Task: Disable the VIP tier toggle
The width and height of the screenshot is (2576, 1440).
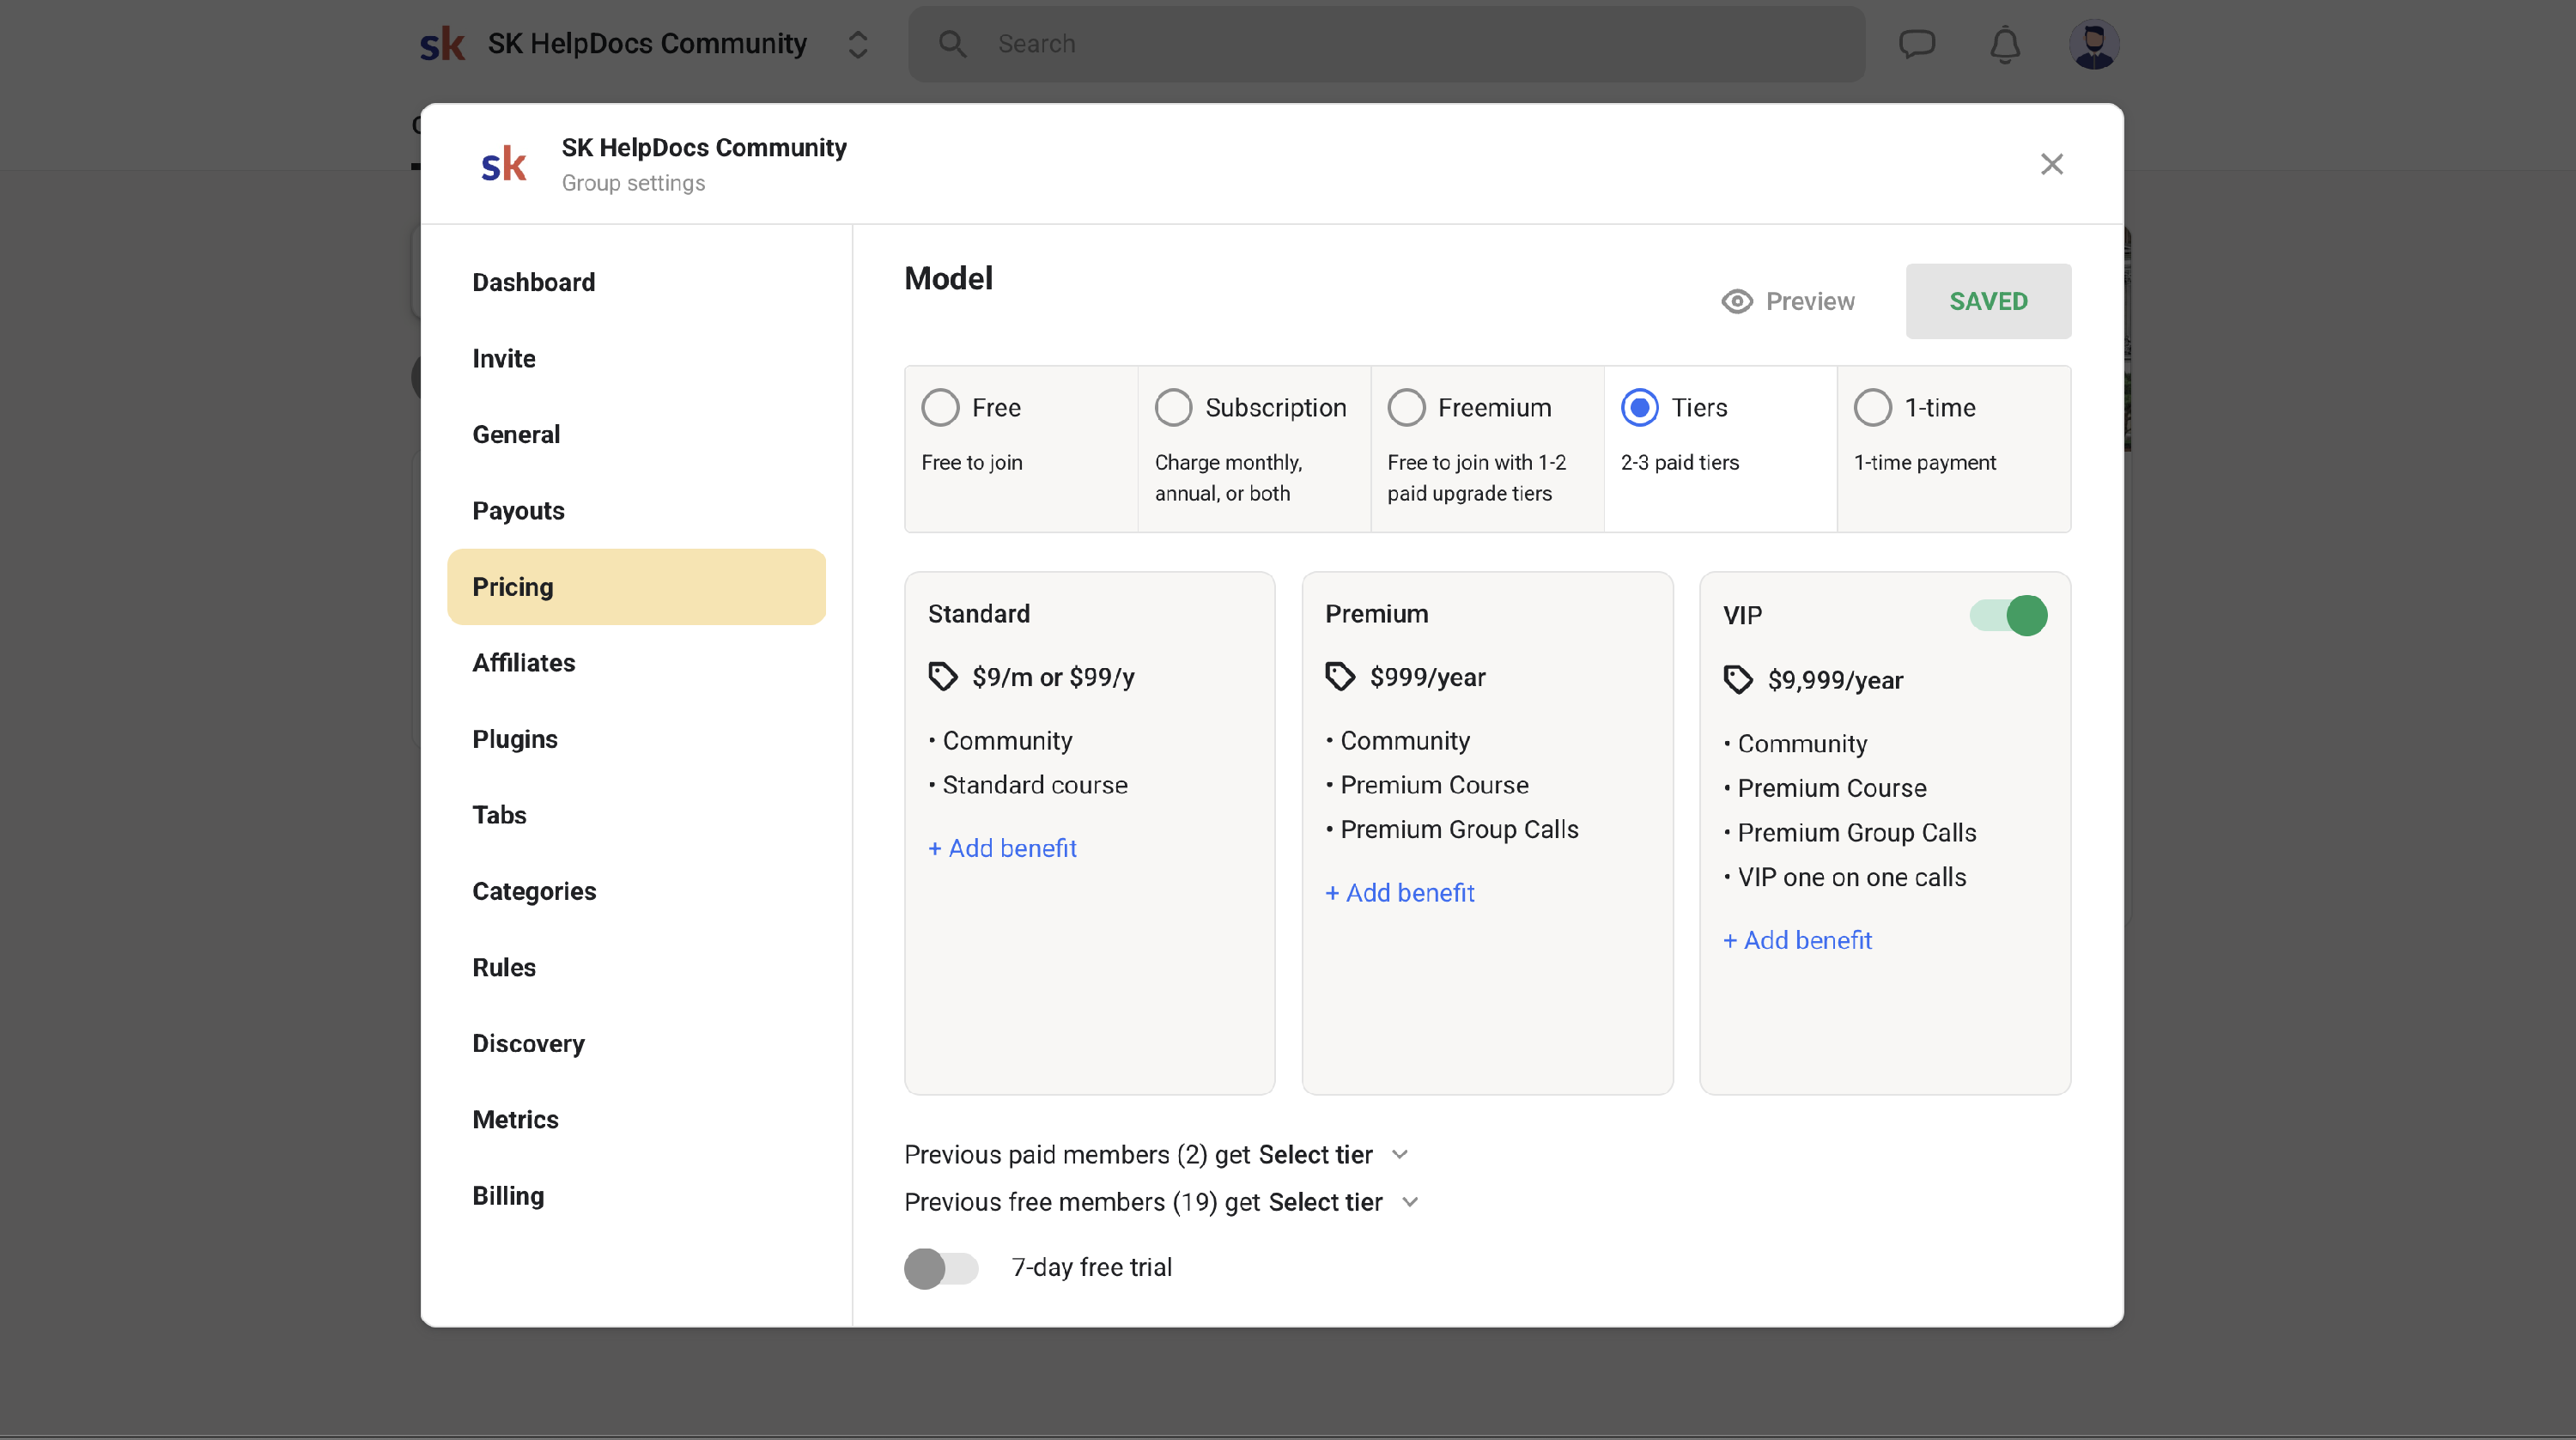Action: coord(2008,615)
